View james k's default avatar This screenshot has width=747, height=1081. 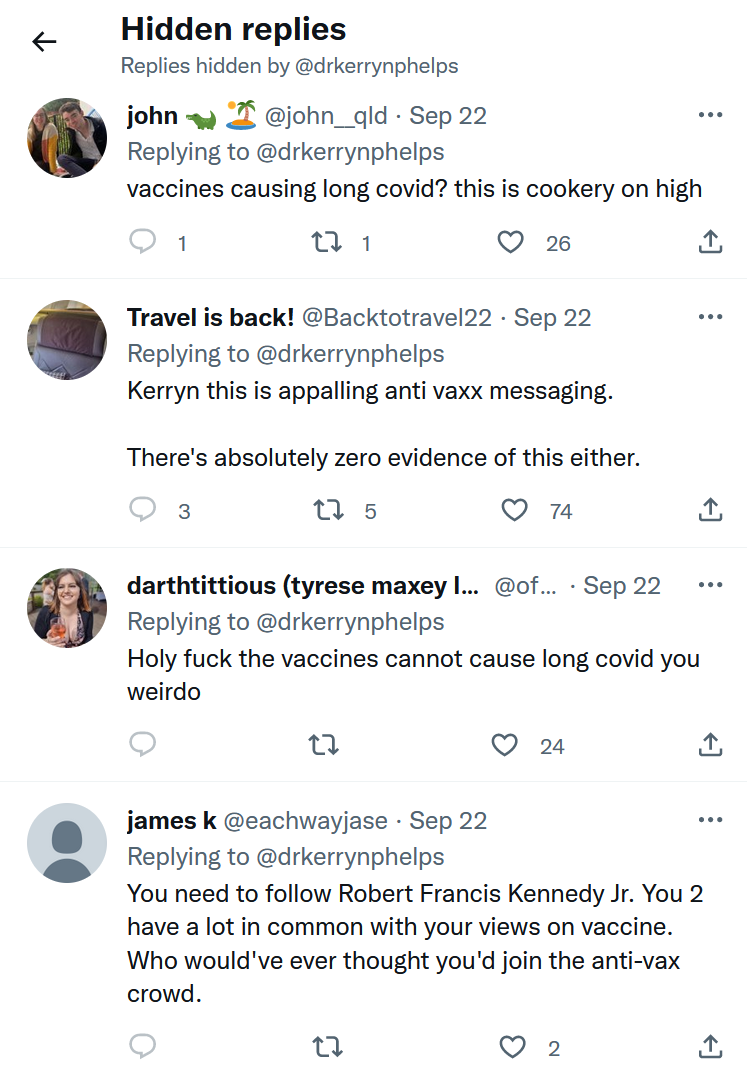click(x=66, y=843)
